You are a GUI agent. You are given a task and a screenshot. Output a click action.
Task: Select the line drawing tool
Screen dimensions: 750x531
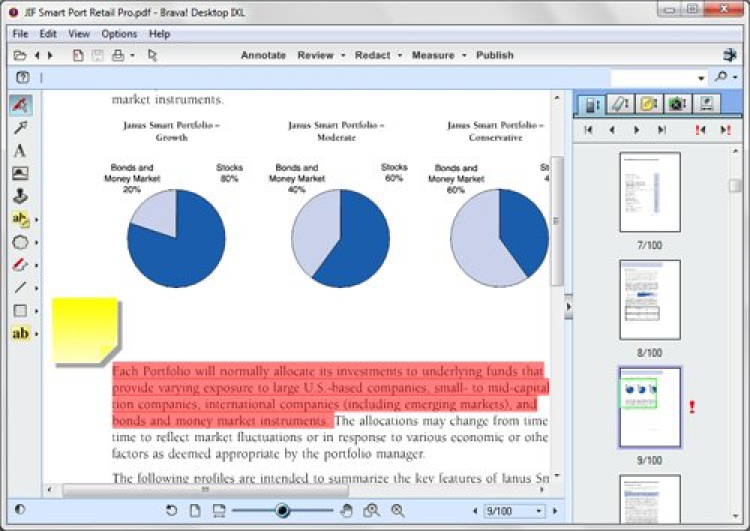[20, 288]
